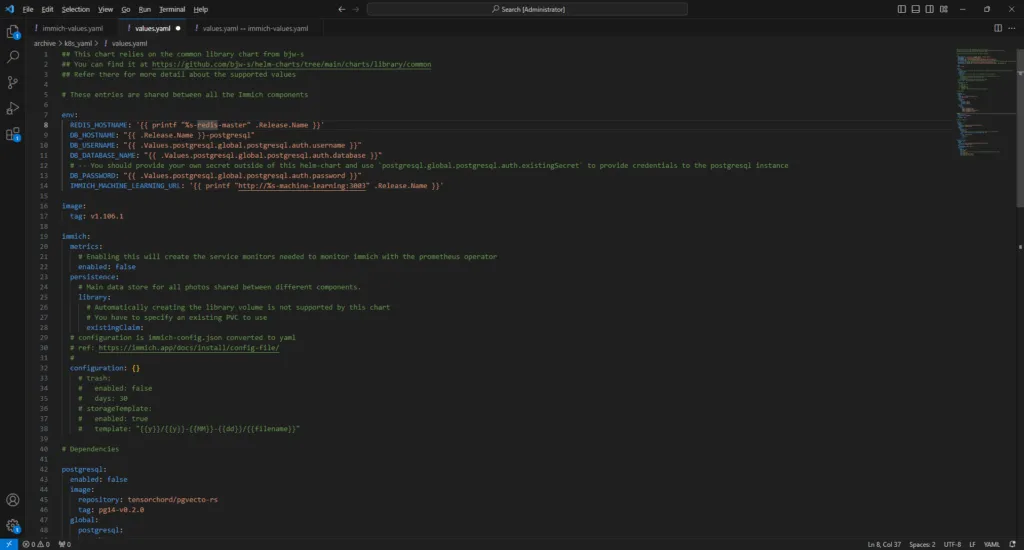Split the editor to the right
Image resolution: width=1024 pixels, height=550 pixels.
point(998,28)
